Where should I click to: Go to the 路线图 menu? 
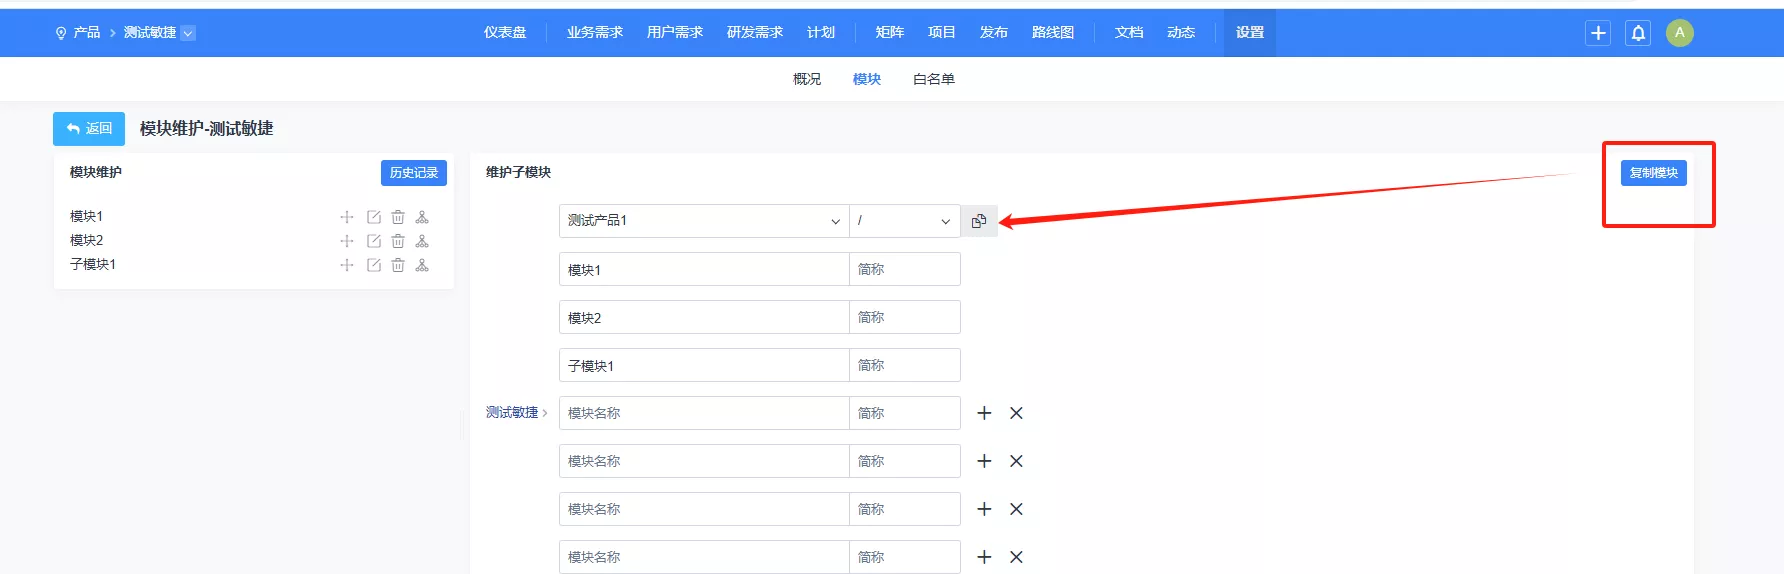tap(1052, 33)
